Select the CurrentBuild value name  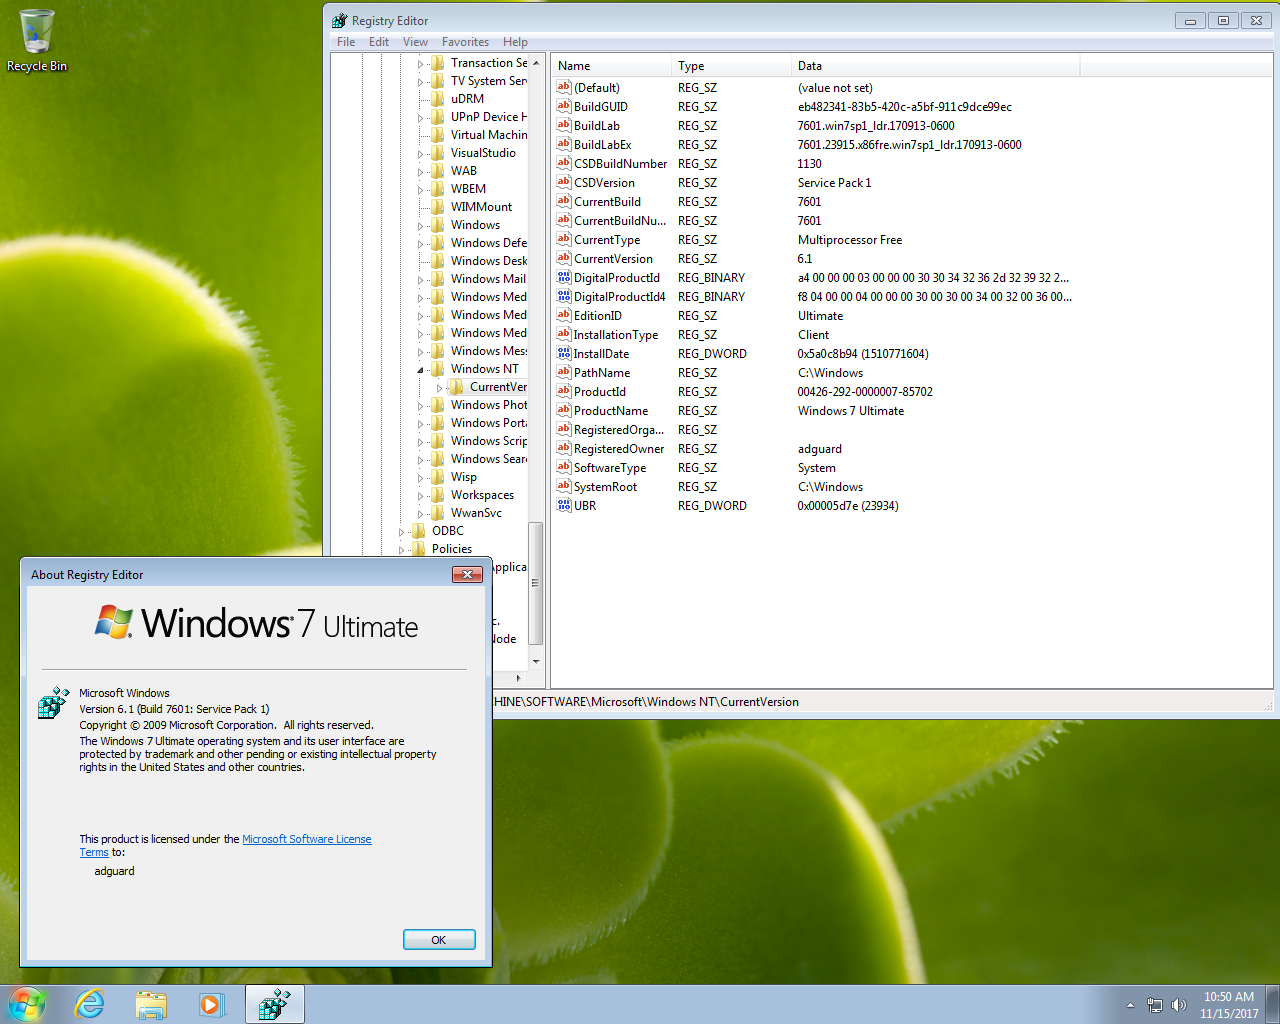click(x=607, y=201)
